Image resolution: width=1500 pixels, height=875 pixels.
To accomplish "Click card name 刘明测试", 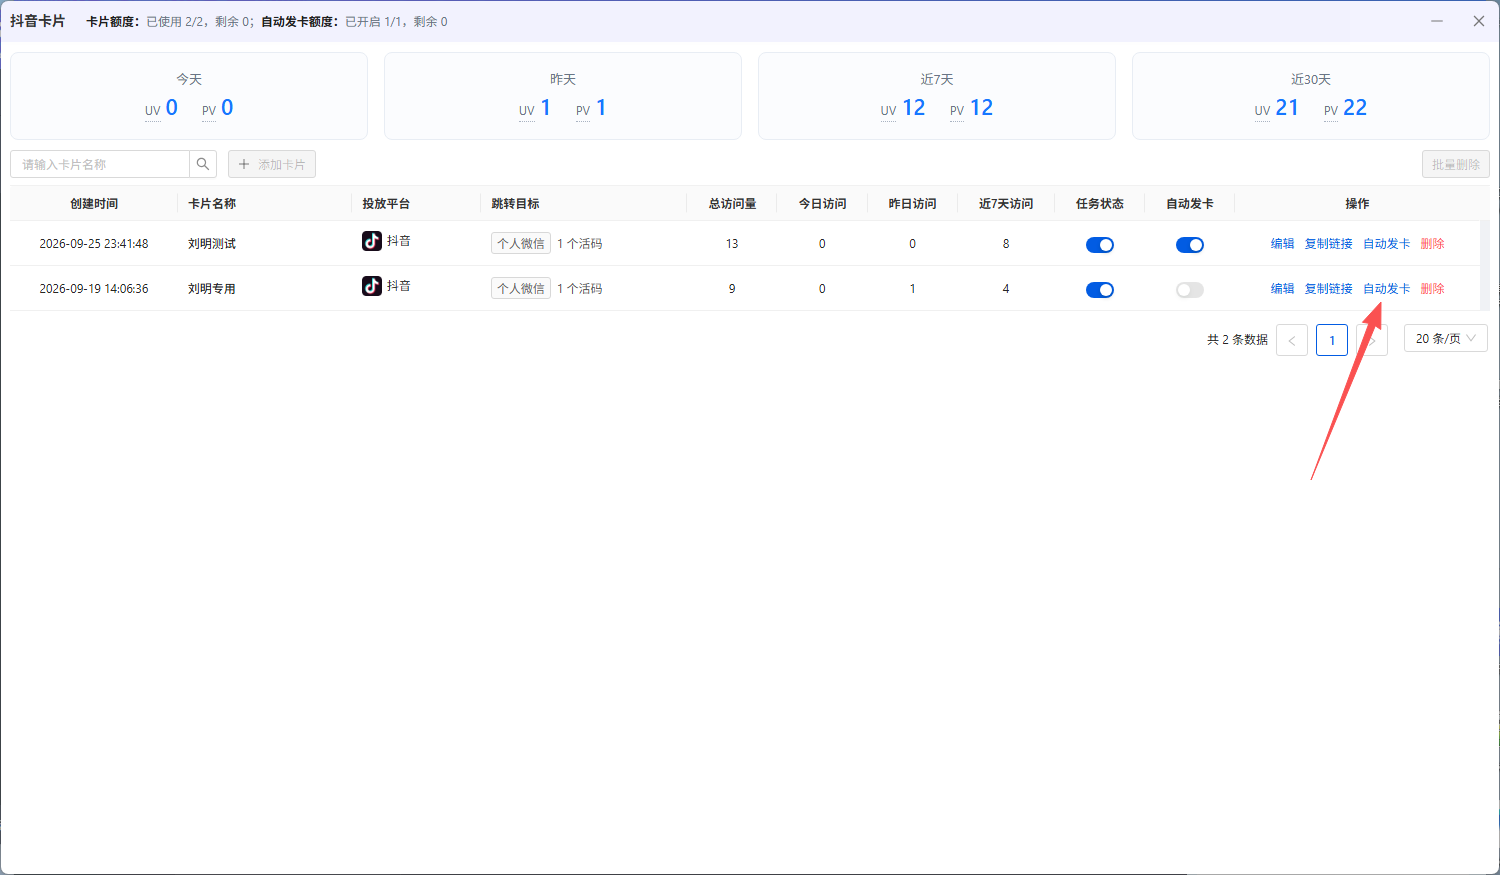I will [212, 244].
